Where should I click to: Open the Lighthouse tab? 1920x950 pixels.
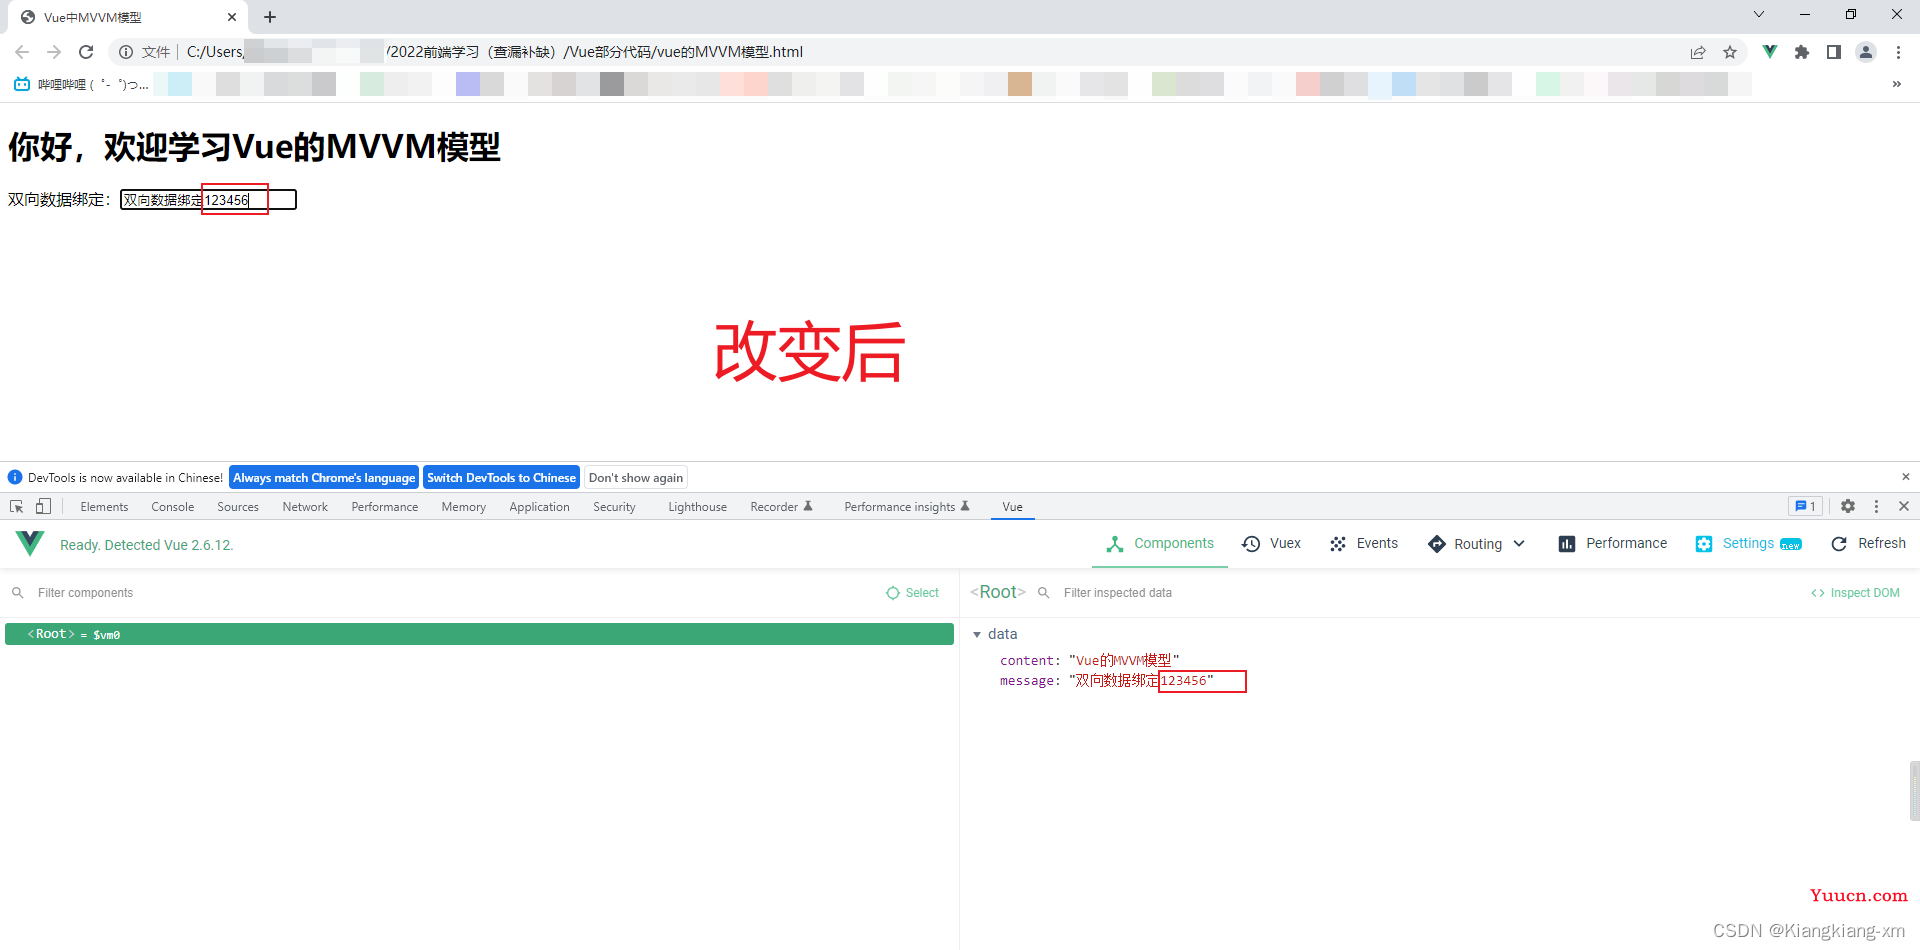pyautogui.click(x=697, y=507)
